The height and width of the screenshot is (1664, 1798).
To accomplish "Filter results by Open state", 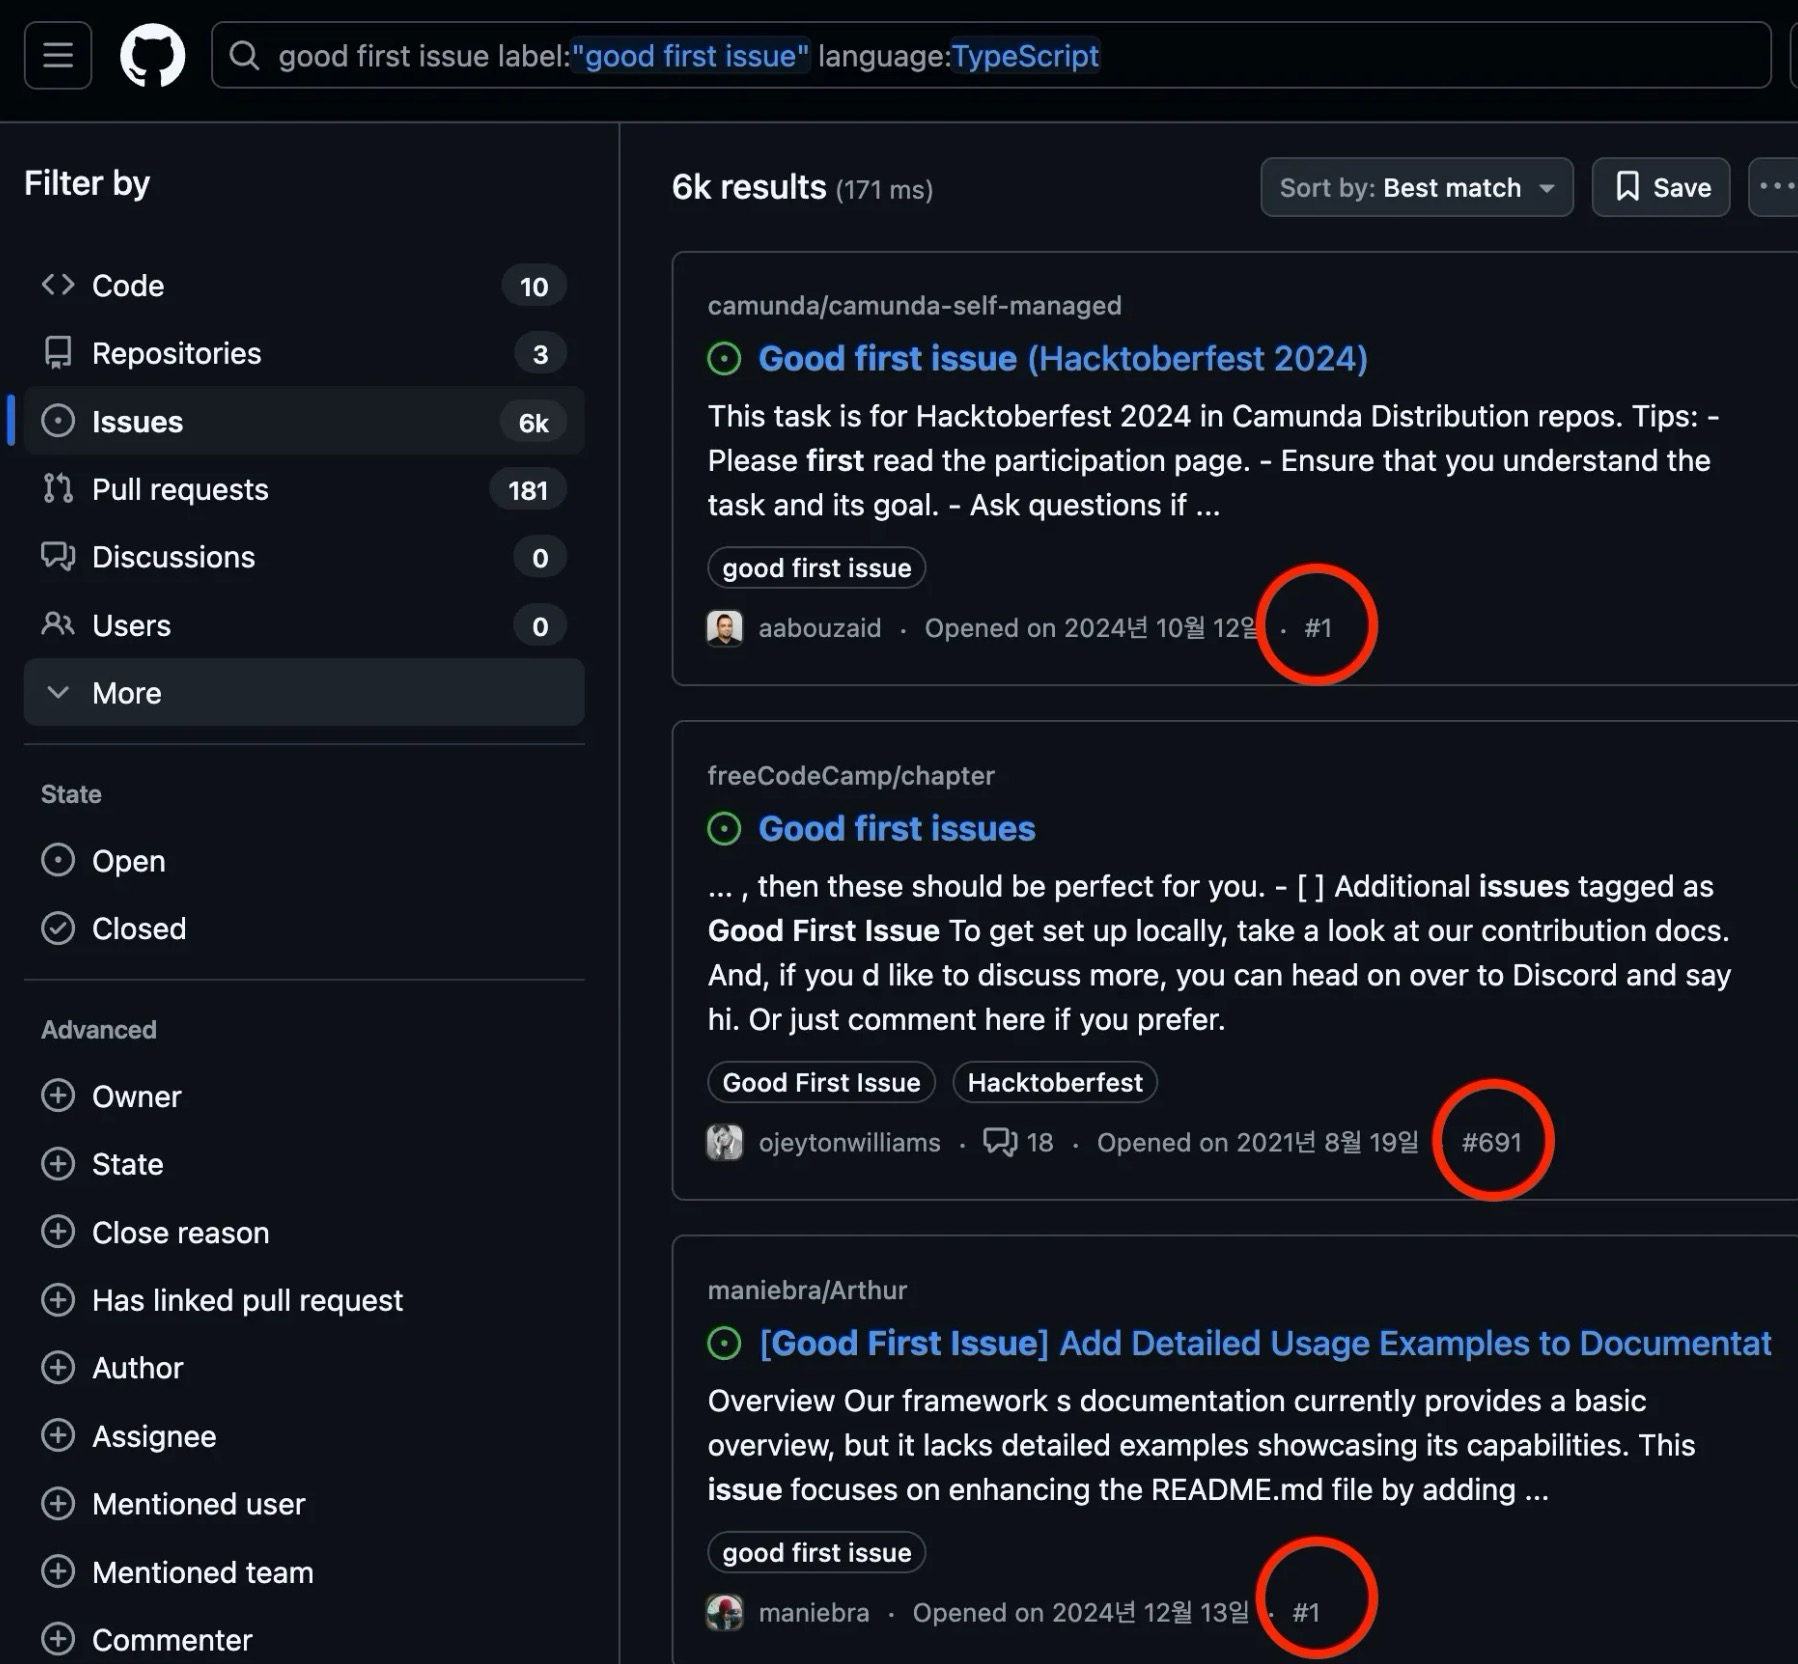I will [x=103, y=861].
